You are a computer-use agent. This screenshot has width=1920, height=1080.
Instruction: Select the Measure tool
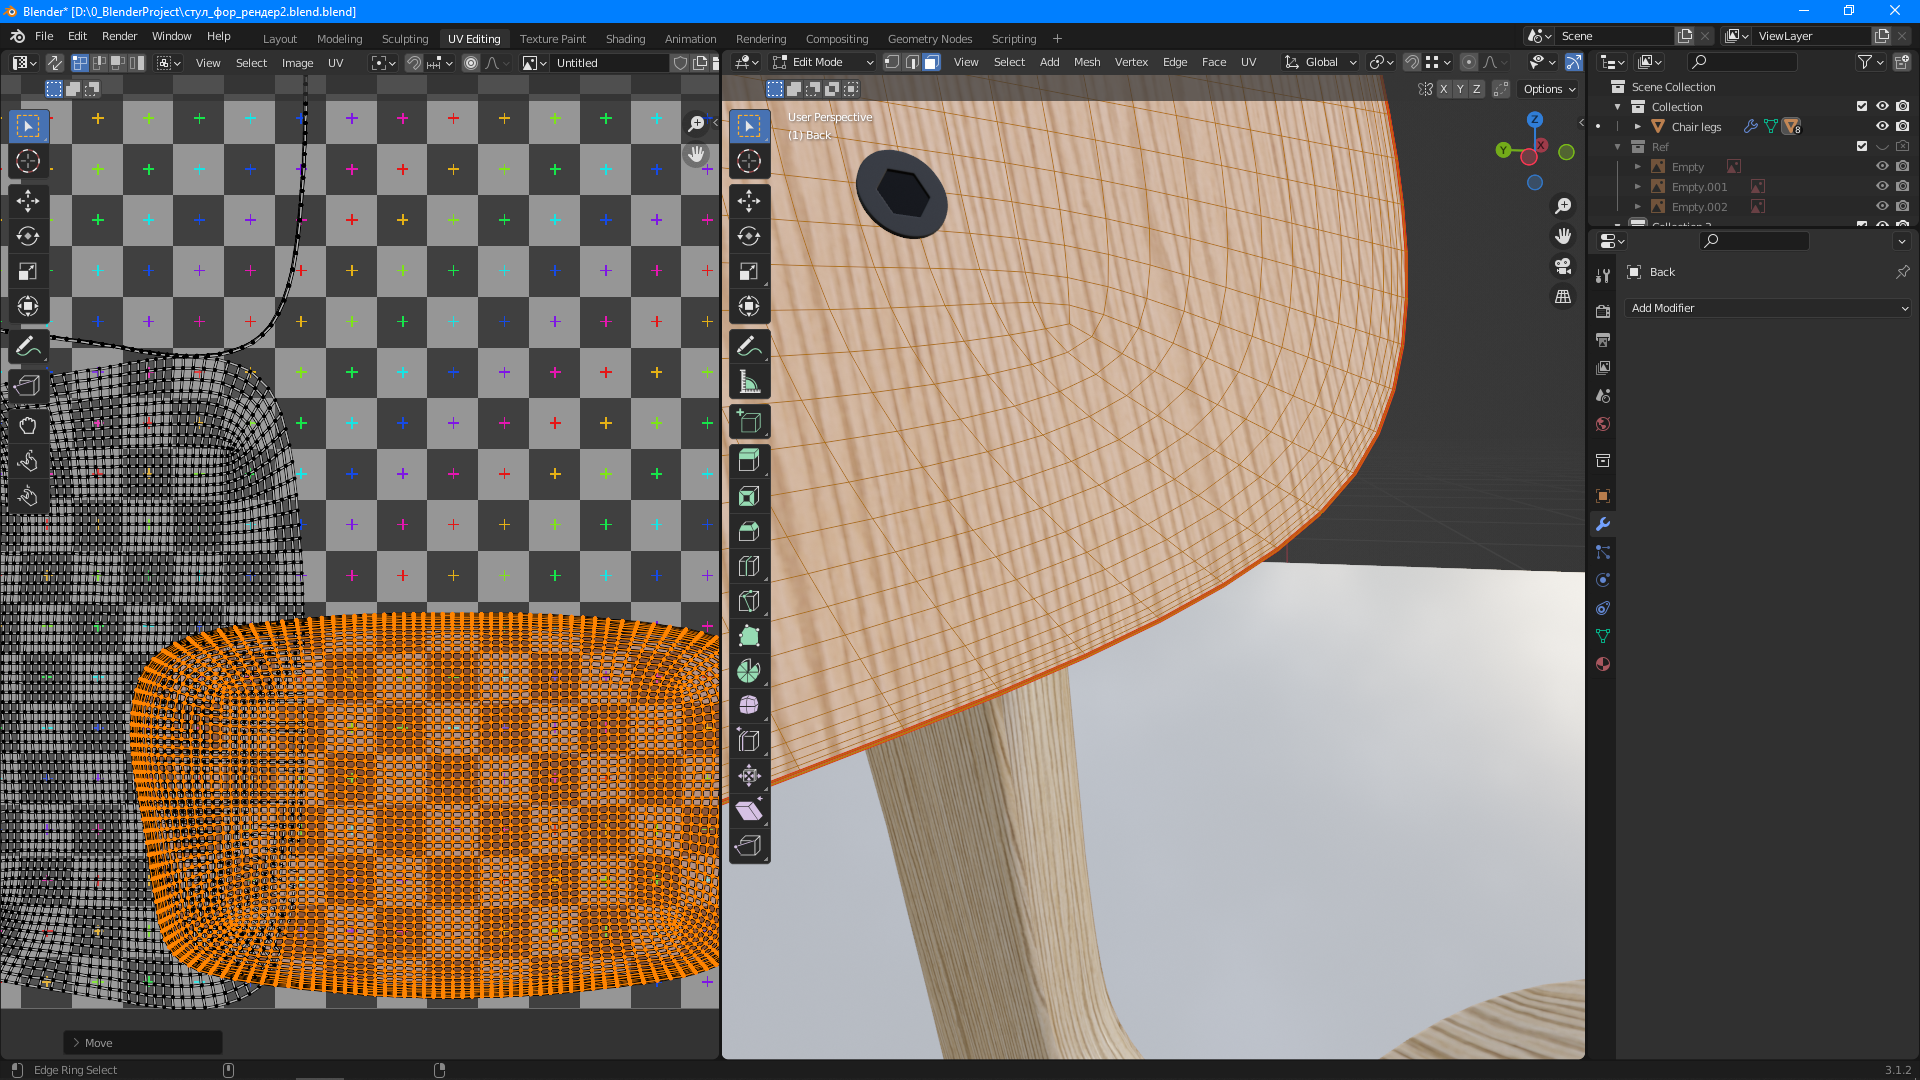[x=749, y=382]
